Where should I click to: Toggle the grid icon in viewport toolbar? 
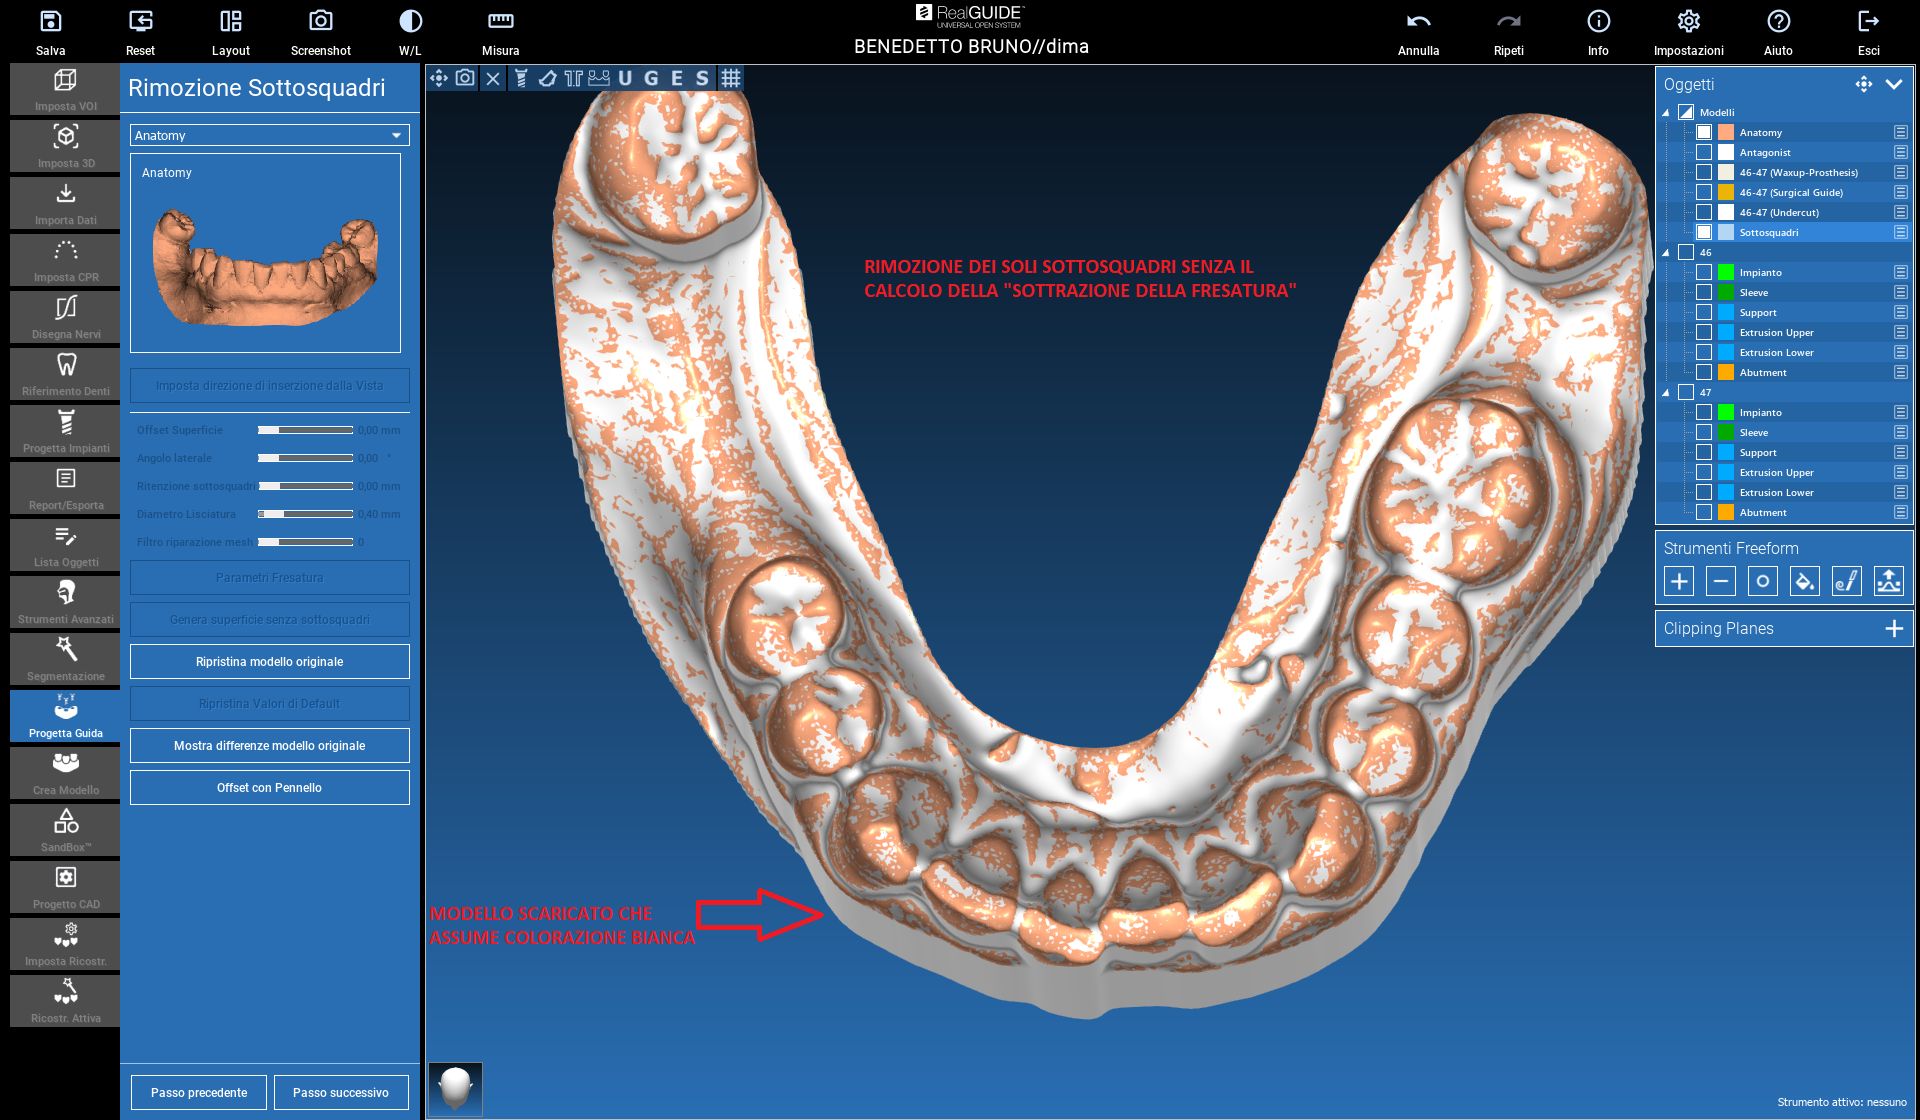point(731,78)
